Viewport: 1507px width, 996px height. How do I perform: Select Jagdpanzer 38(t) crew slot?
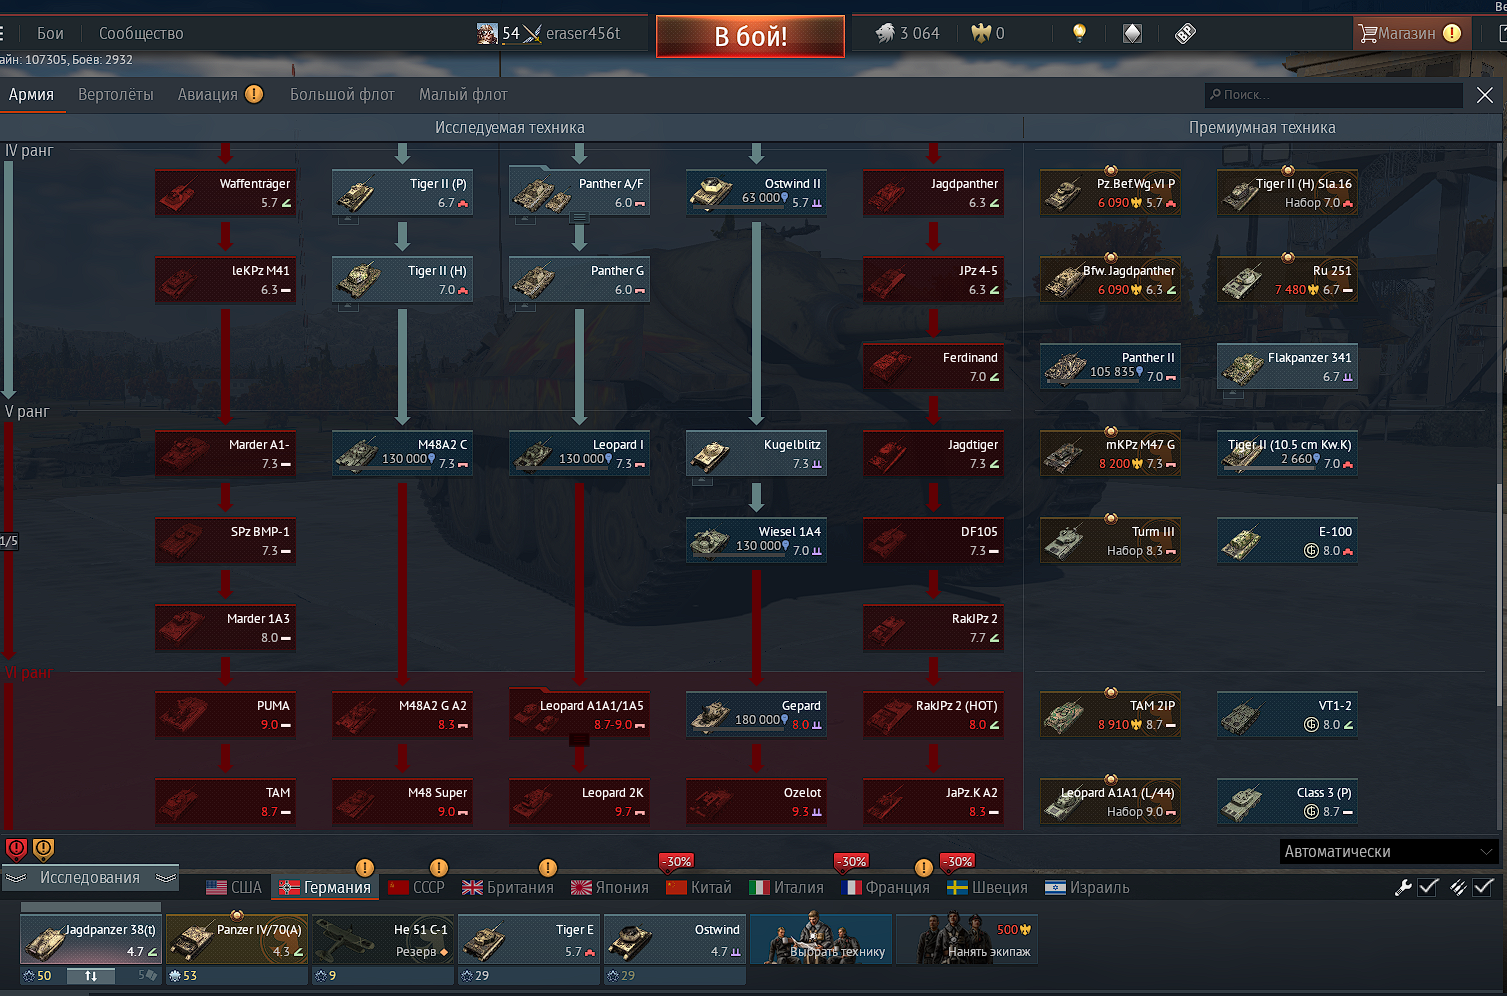pos(90,940)
